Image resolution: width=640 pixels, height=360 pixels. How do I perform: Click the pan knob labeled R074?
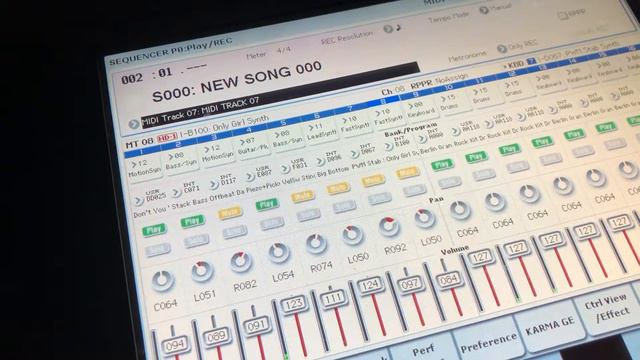point(316,244)
